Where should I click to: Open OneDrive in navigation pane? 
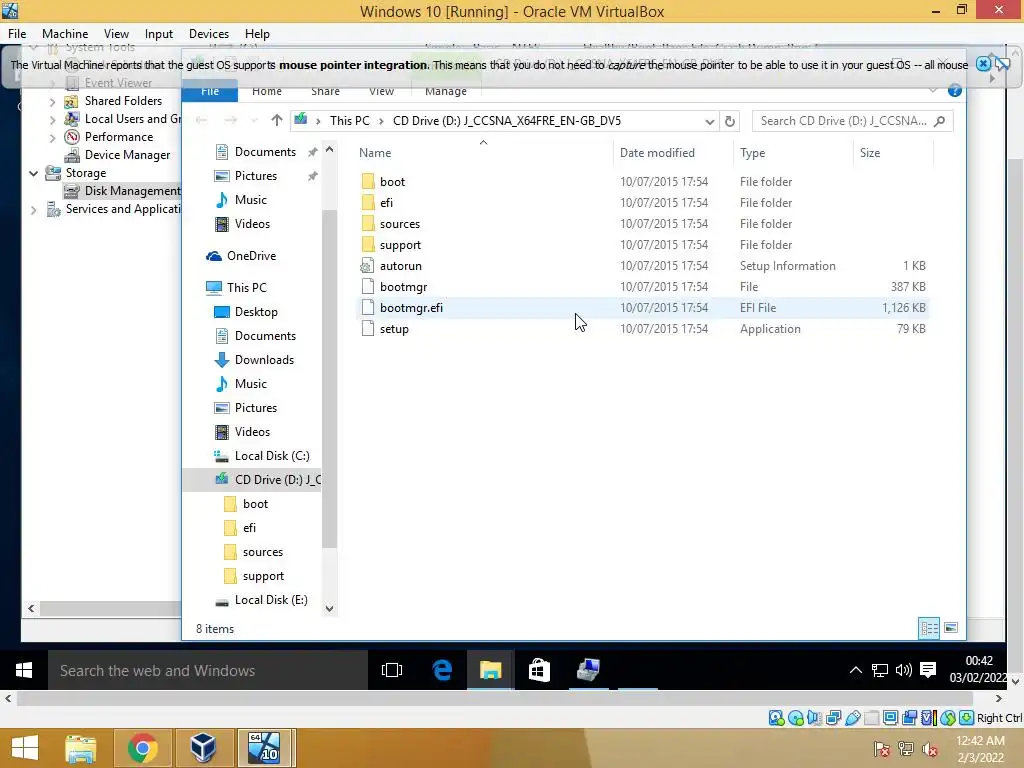pos(251,256)
